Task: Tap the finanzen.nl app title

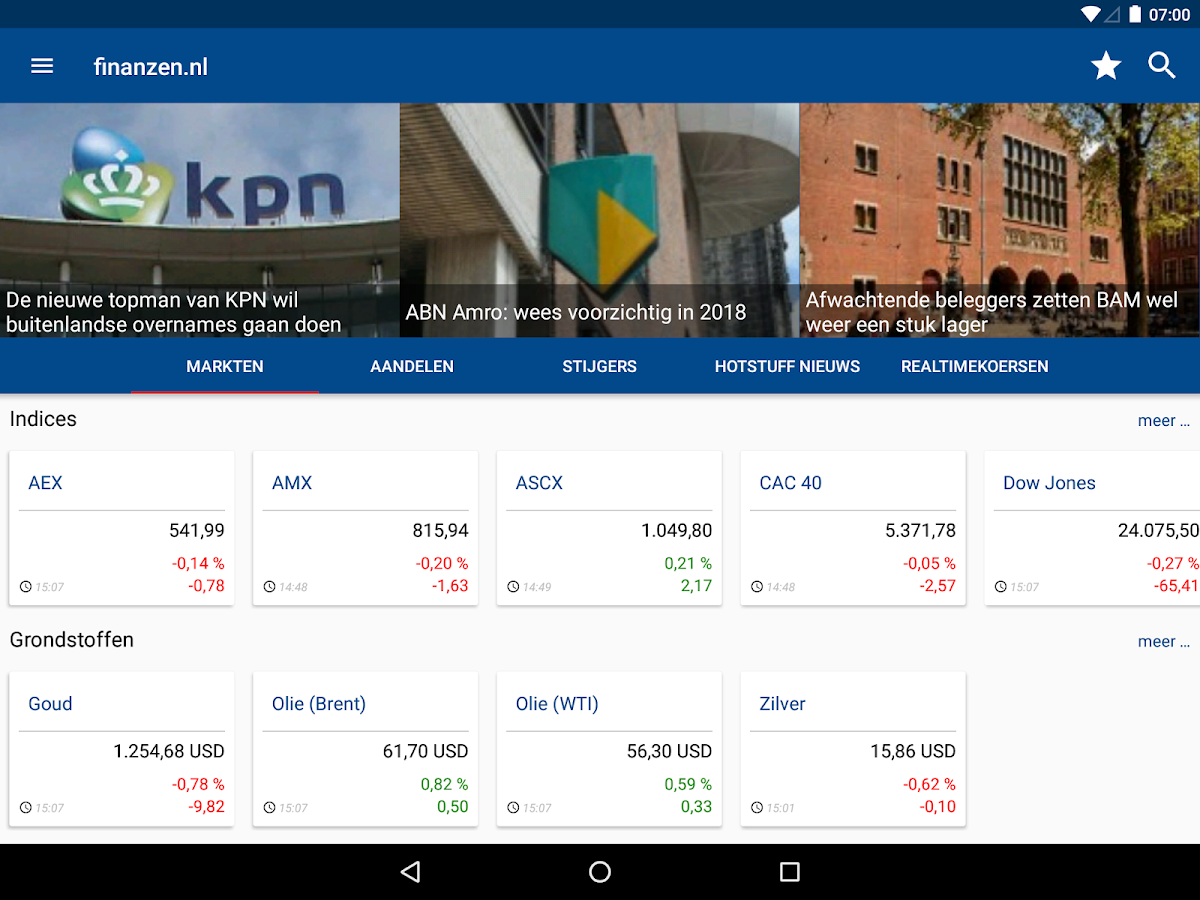Action: 151,67
